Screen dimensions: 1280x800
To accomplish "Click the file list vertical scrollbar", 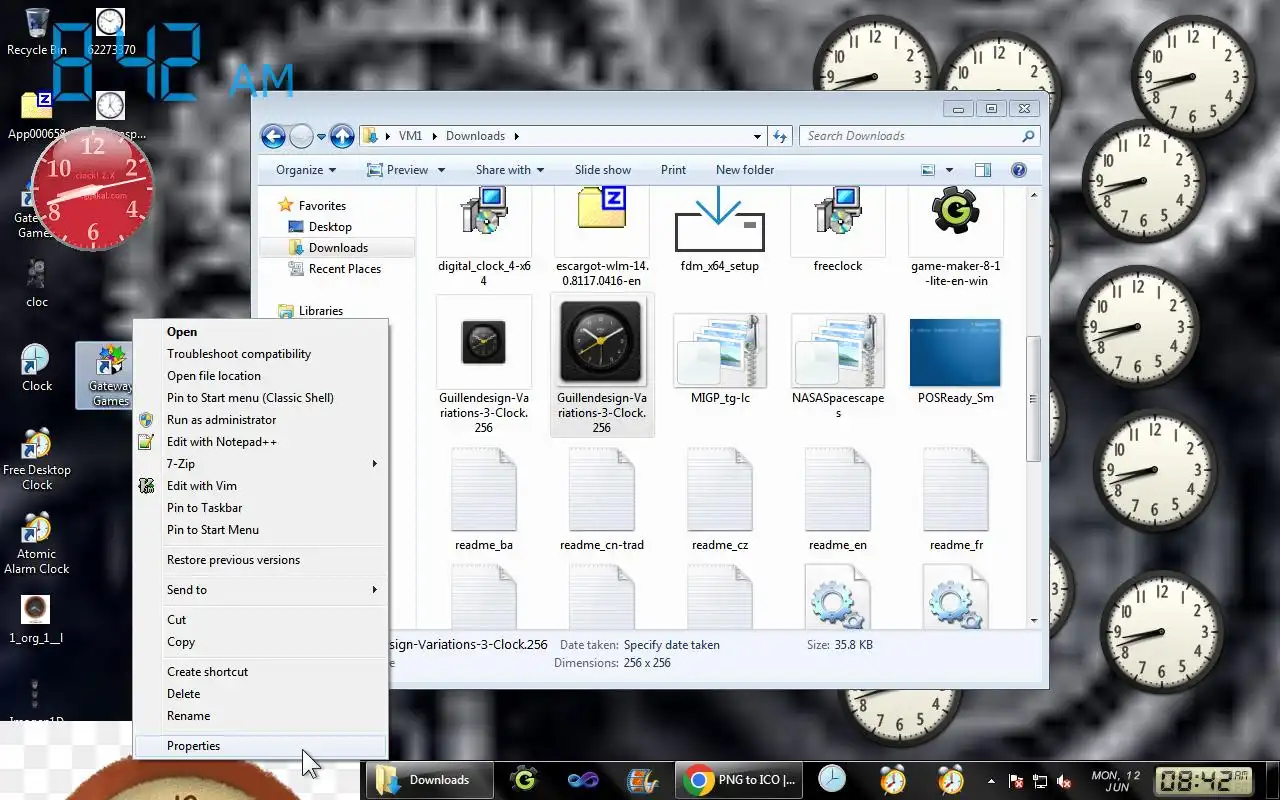I will pos(1034,400).
